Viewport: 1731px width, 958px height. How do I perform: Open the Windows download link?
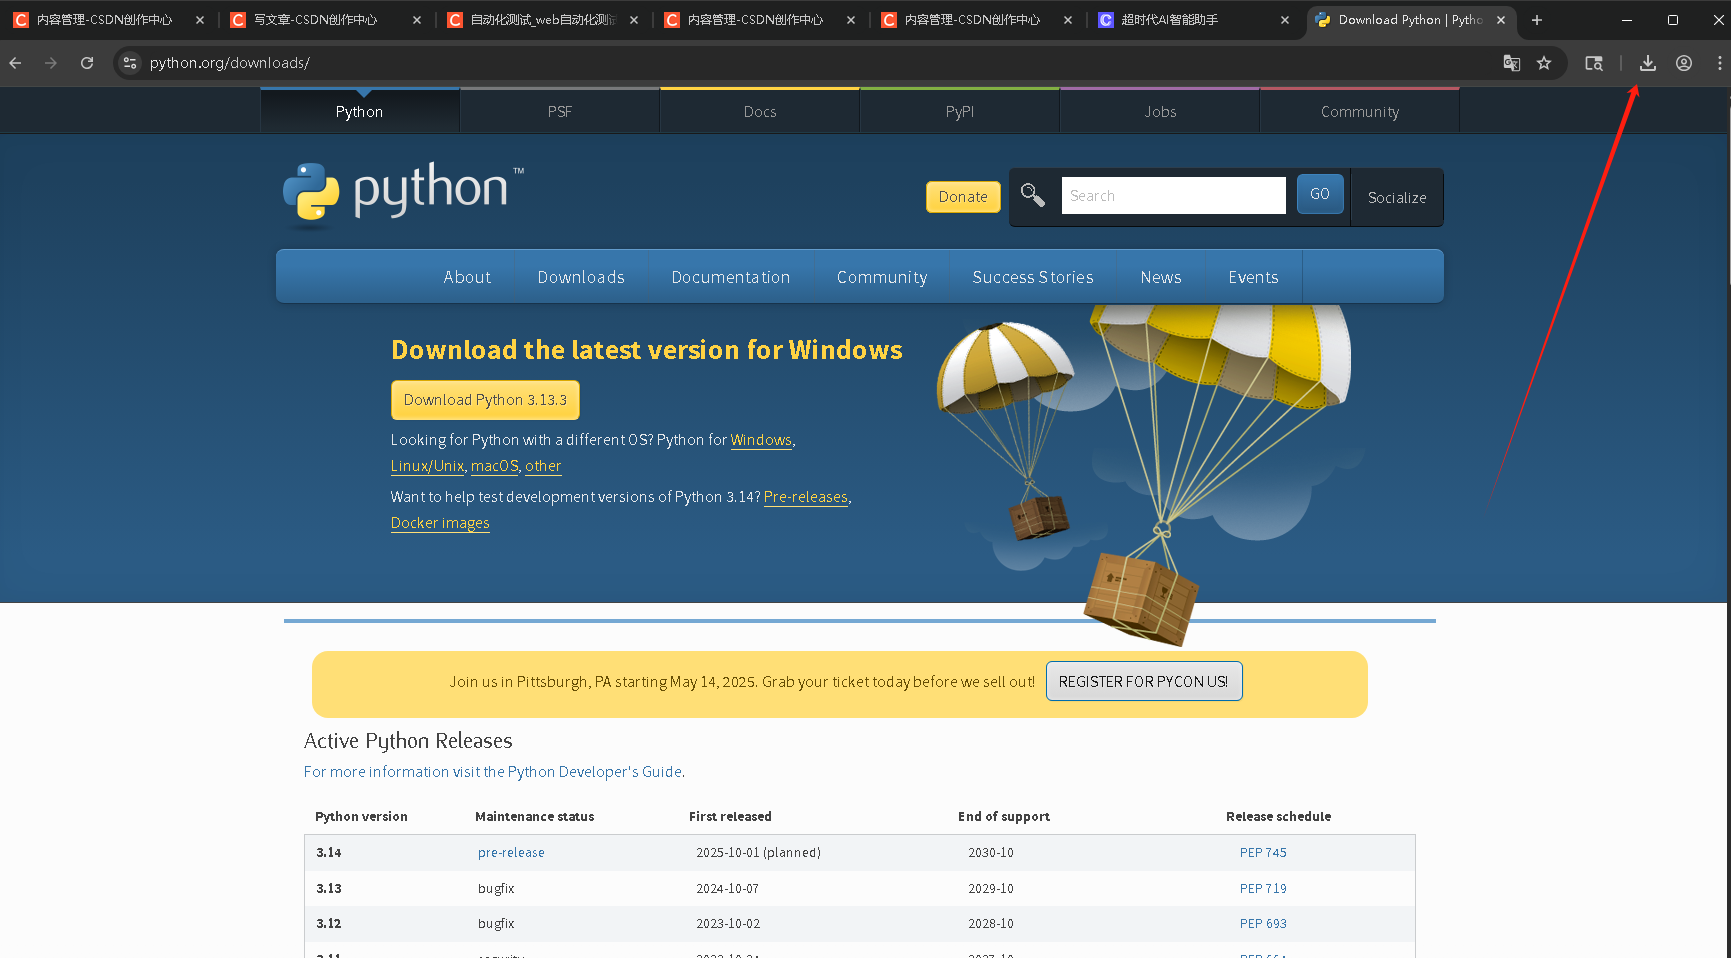pos(761,440)
